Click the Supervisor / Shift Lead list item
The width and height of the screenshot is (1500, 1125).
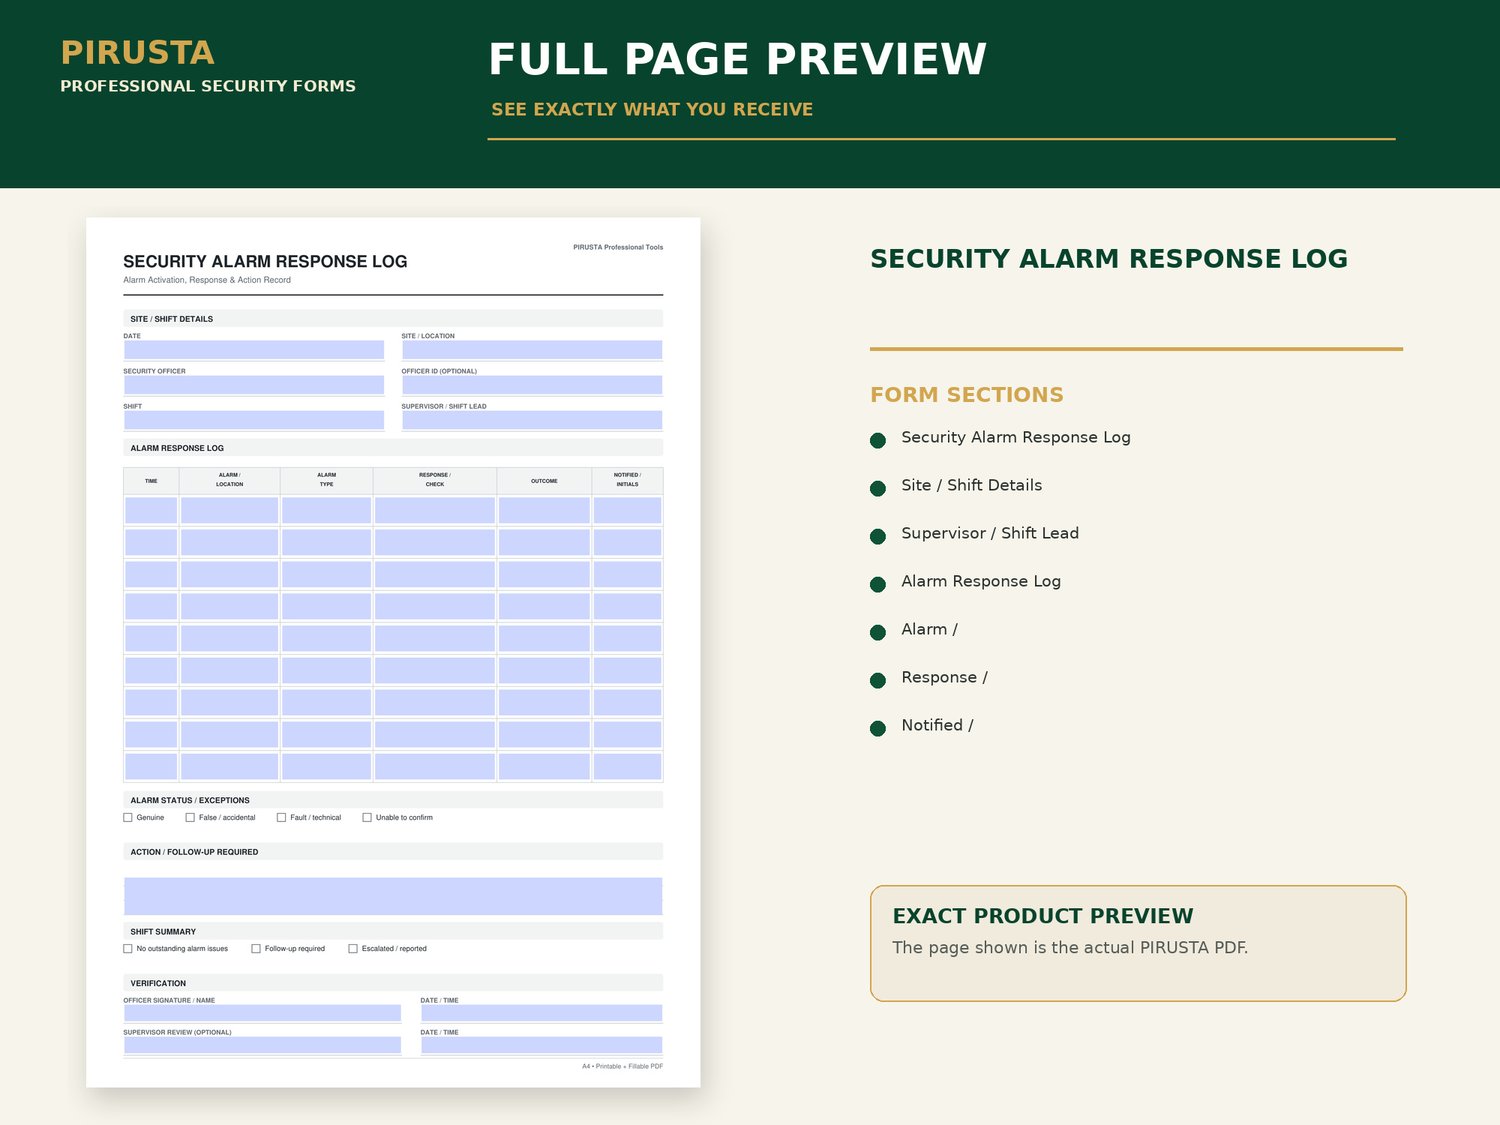click(x=990, y=534)
